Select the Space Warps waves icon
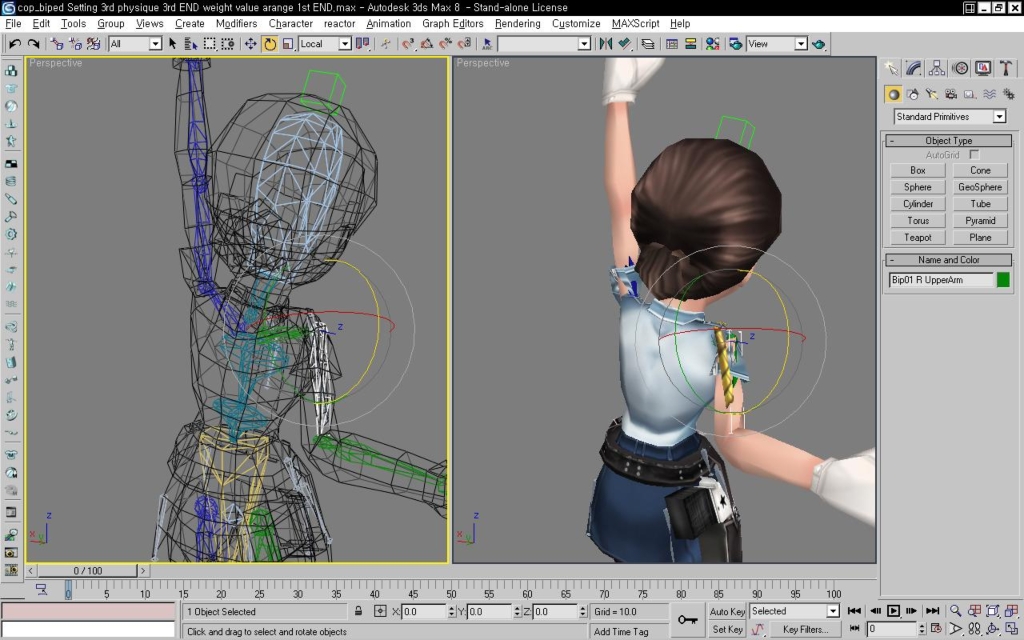Screen dimensions: 1024x640 (989, 94)
